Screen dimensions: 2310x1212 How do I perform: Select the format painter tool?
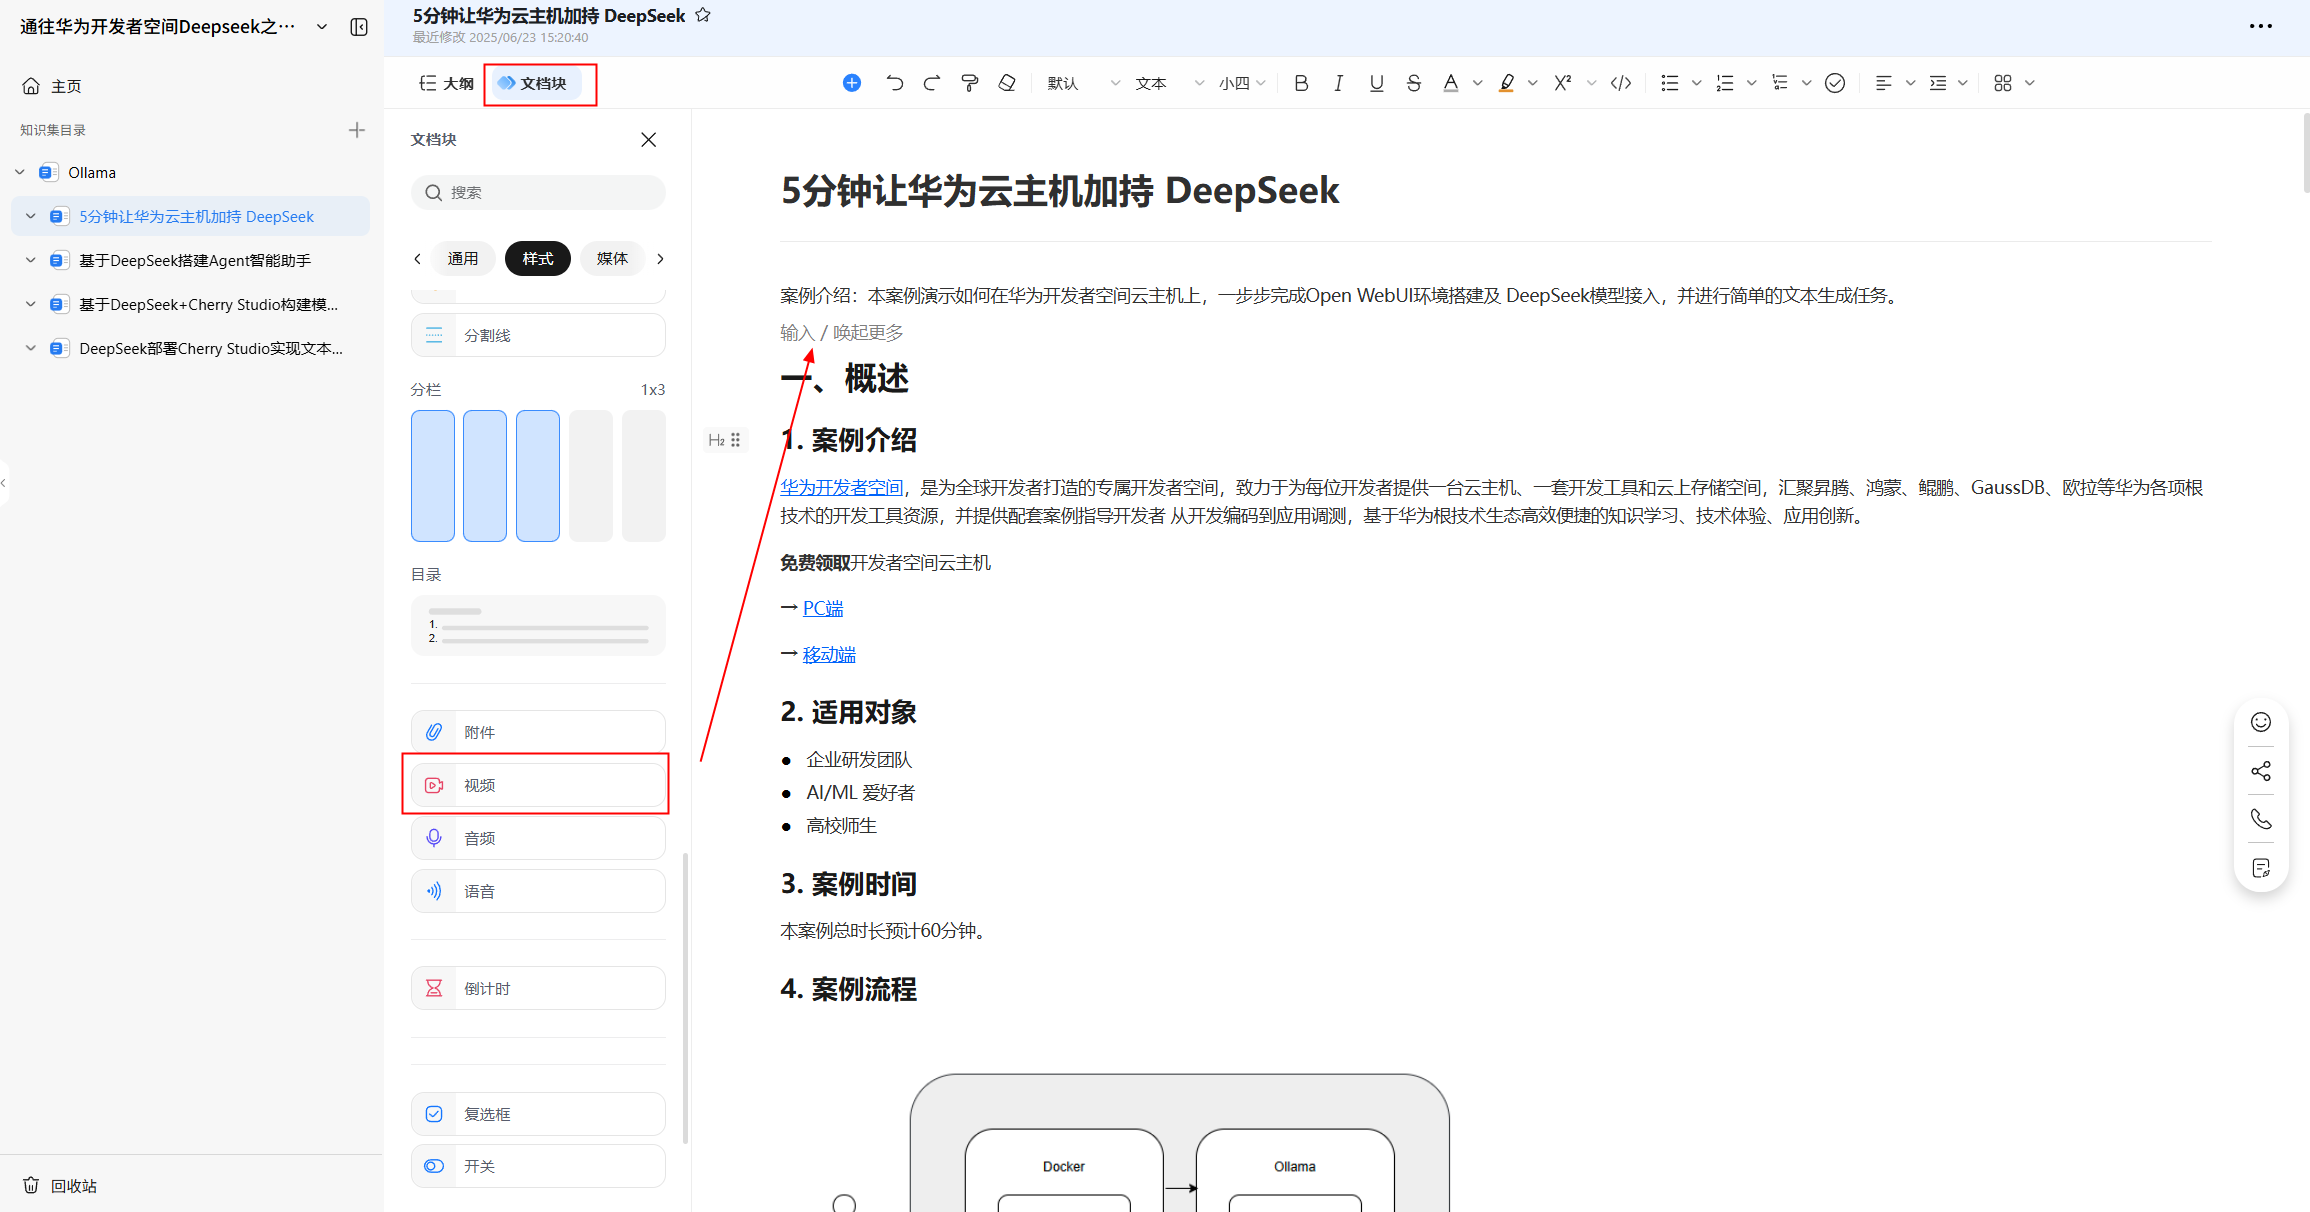click(969, 83)
